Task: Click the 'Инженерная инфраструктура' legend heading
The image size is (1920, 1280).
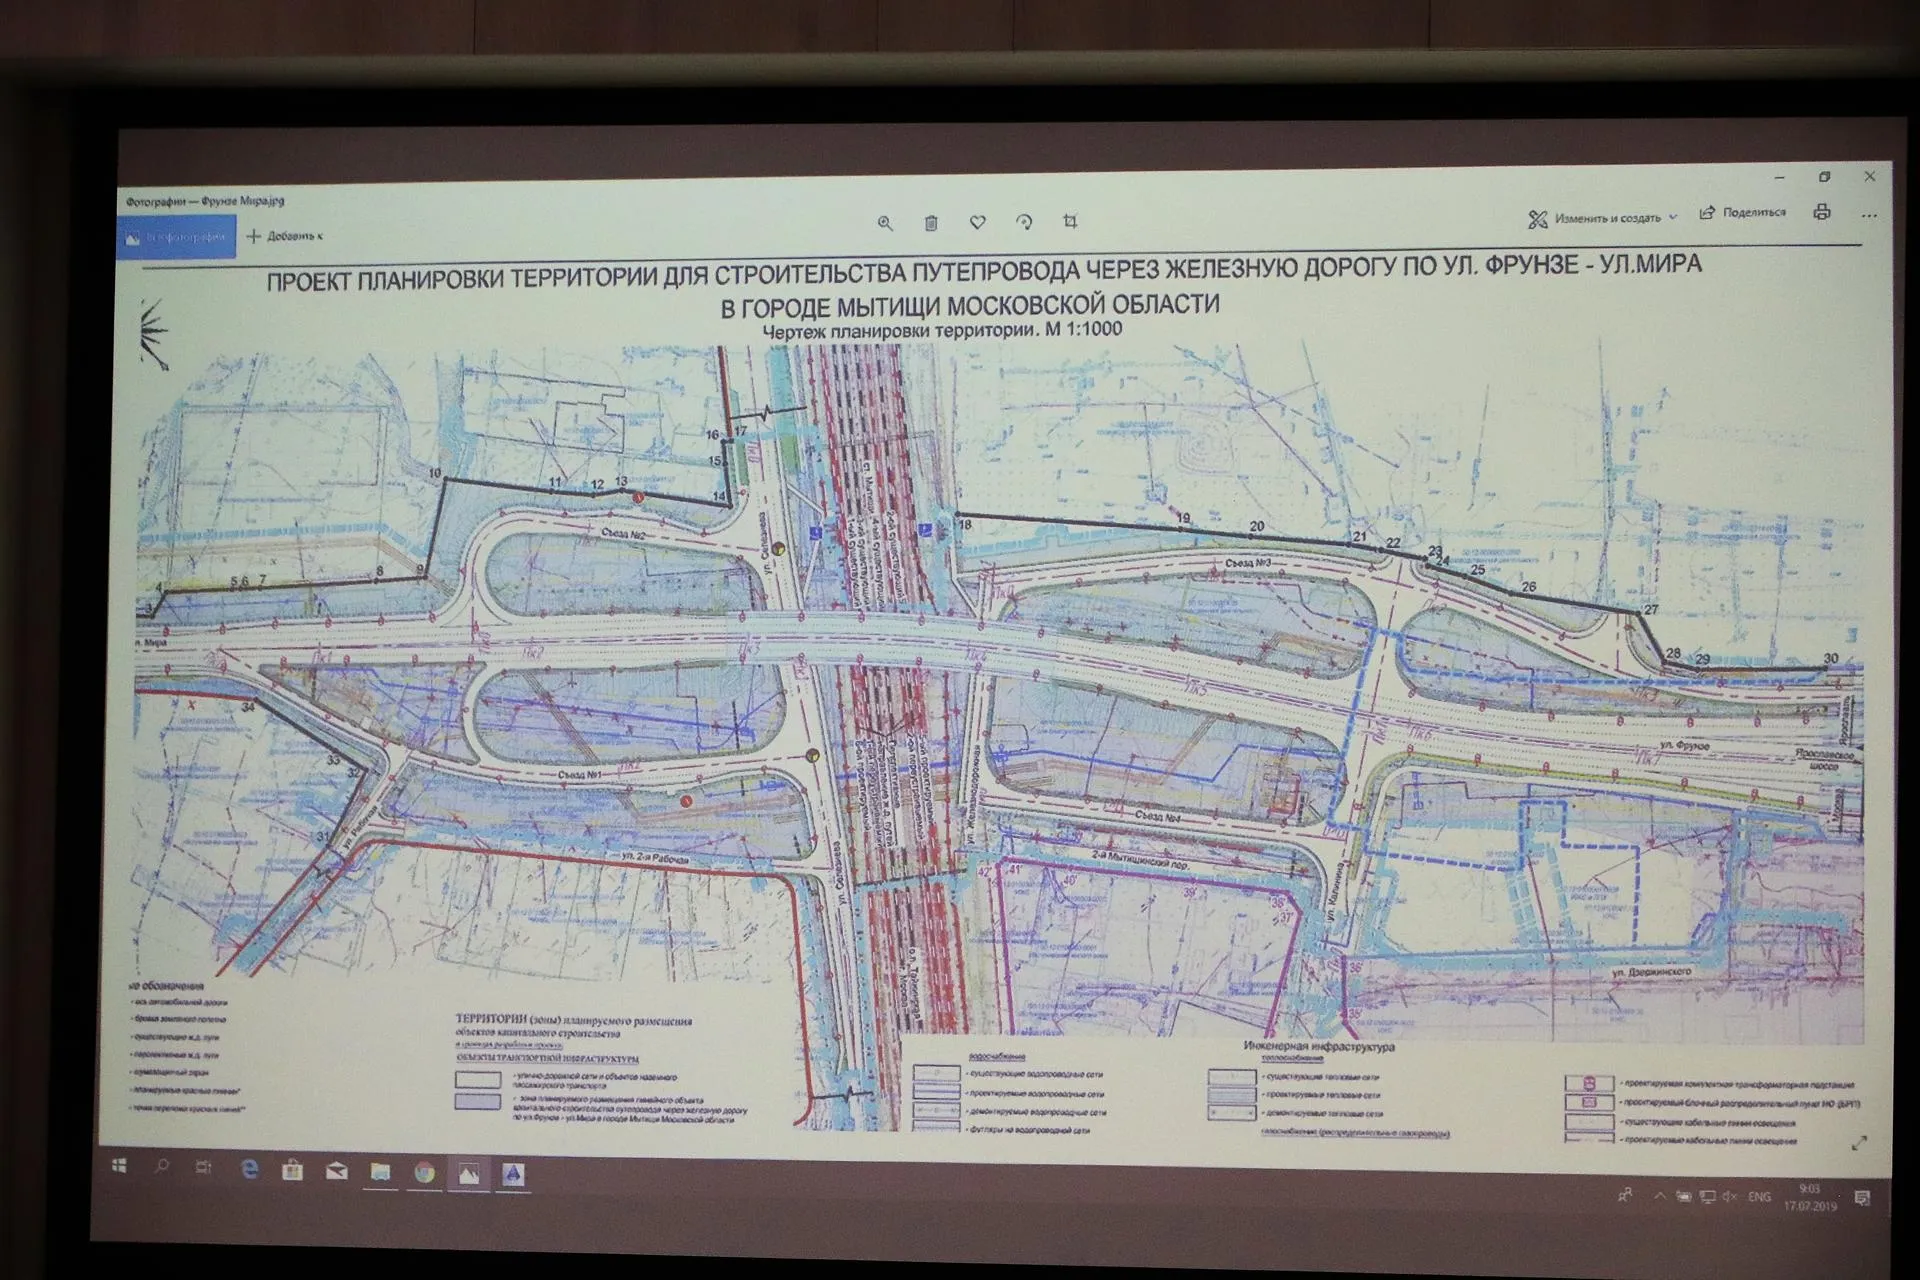Action: click(x=1318, y=1047)
